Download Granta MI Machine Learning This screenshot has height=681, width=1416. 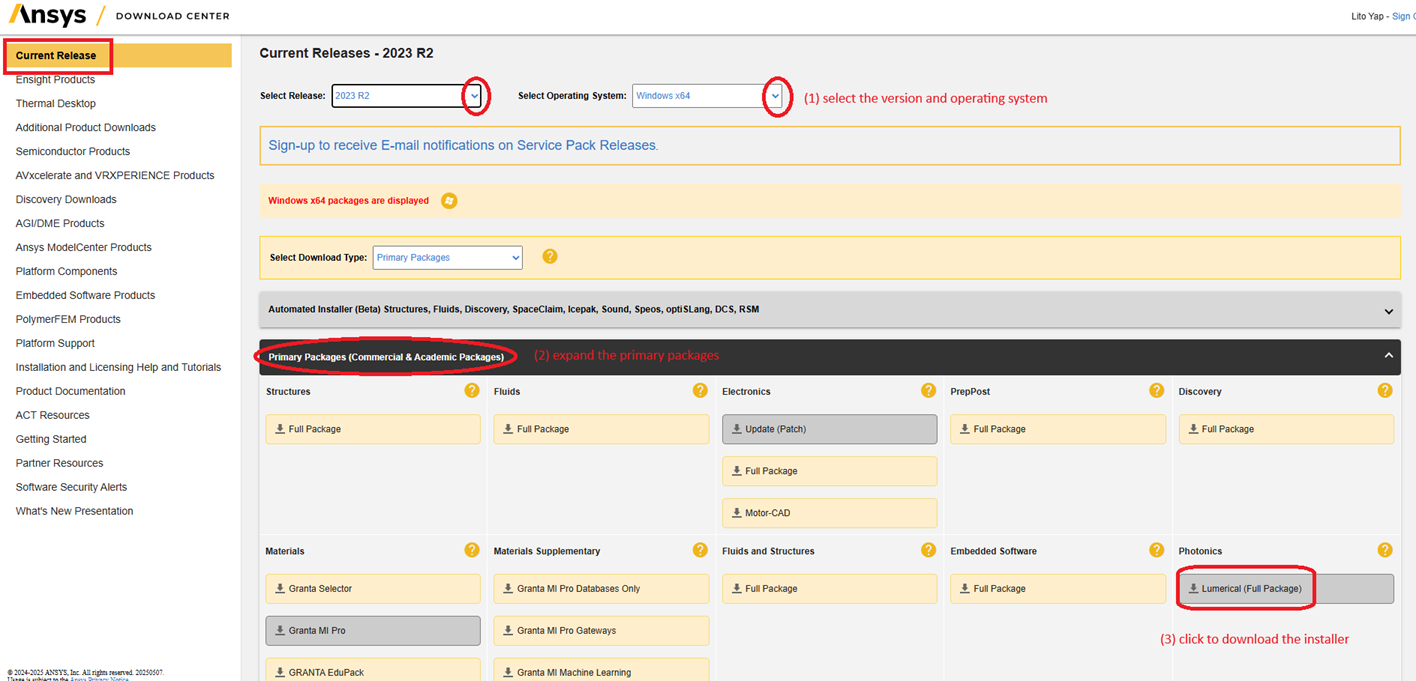tap(601, 670)
